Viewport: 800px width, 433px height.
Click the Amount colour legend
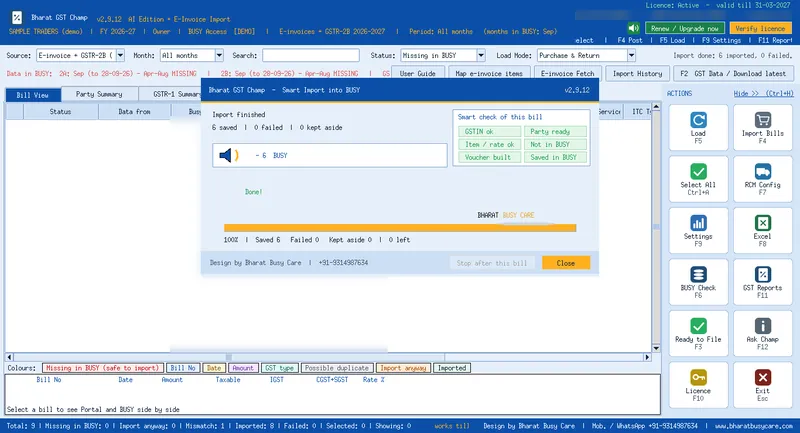coord(243,368)
